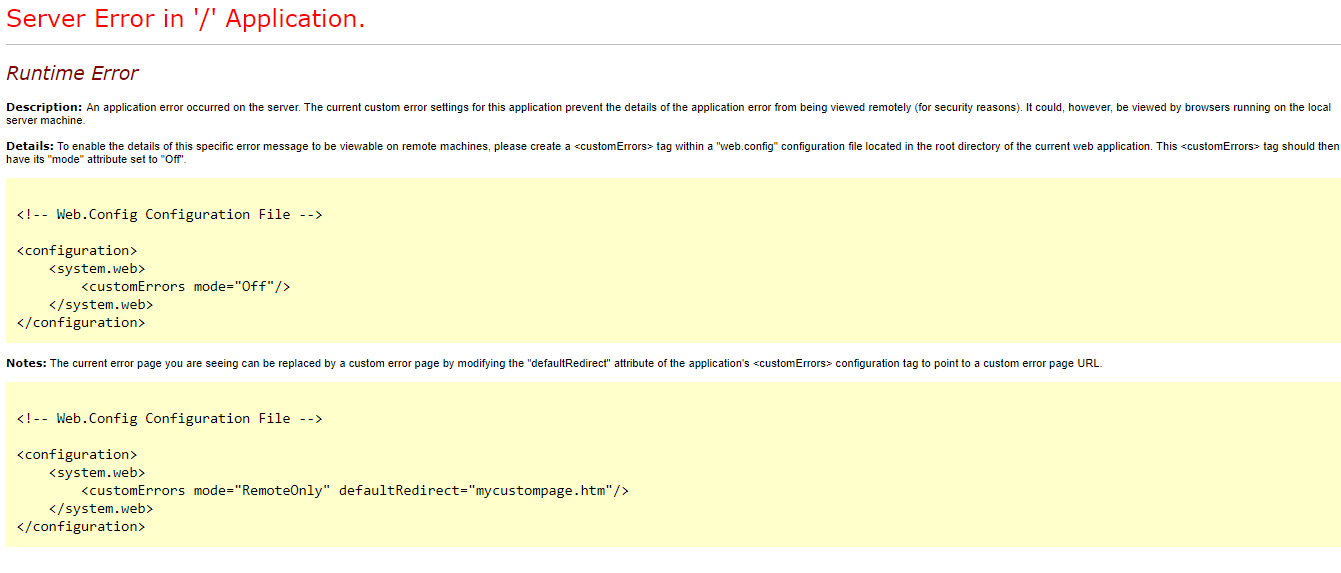Click the first closing </system.web> tag
Viewport: 1341px width, 573px height.
(101, 304)
